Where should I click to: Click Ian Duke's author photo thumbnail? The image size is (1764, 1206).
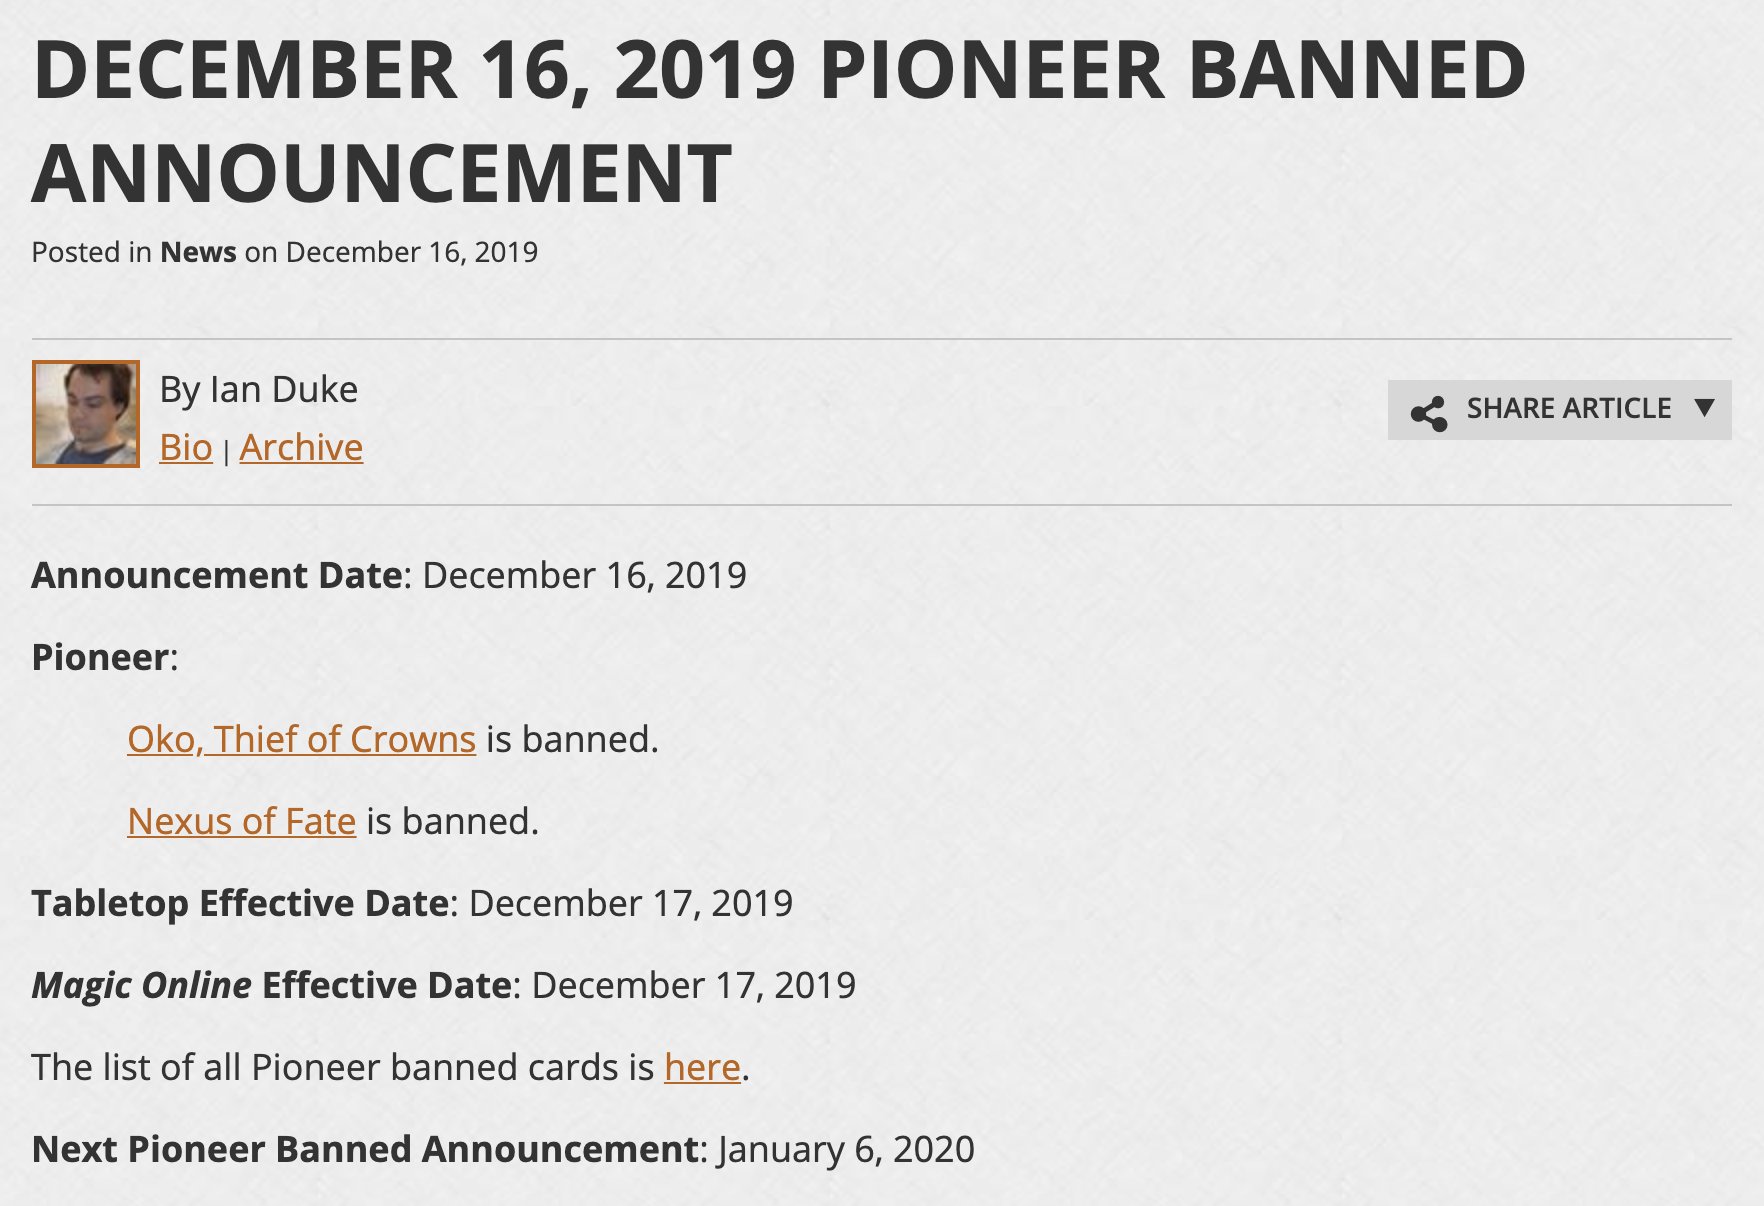[x=86, y=414]
